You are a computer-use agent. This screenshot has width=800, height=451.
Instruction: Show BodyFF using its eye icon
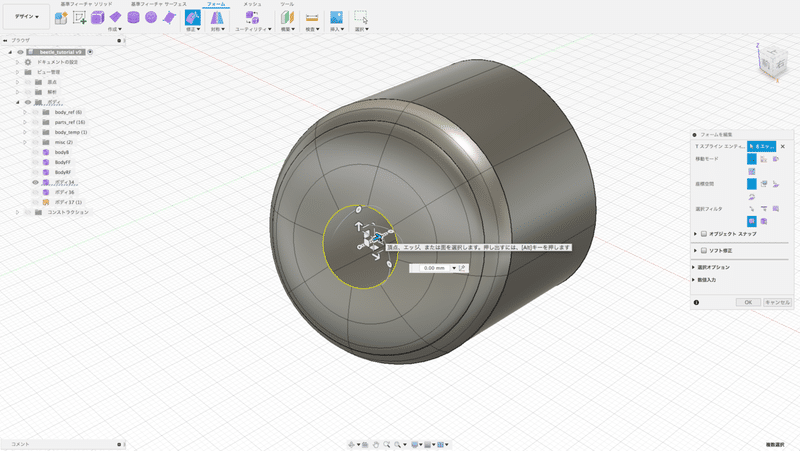(36, 162)
